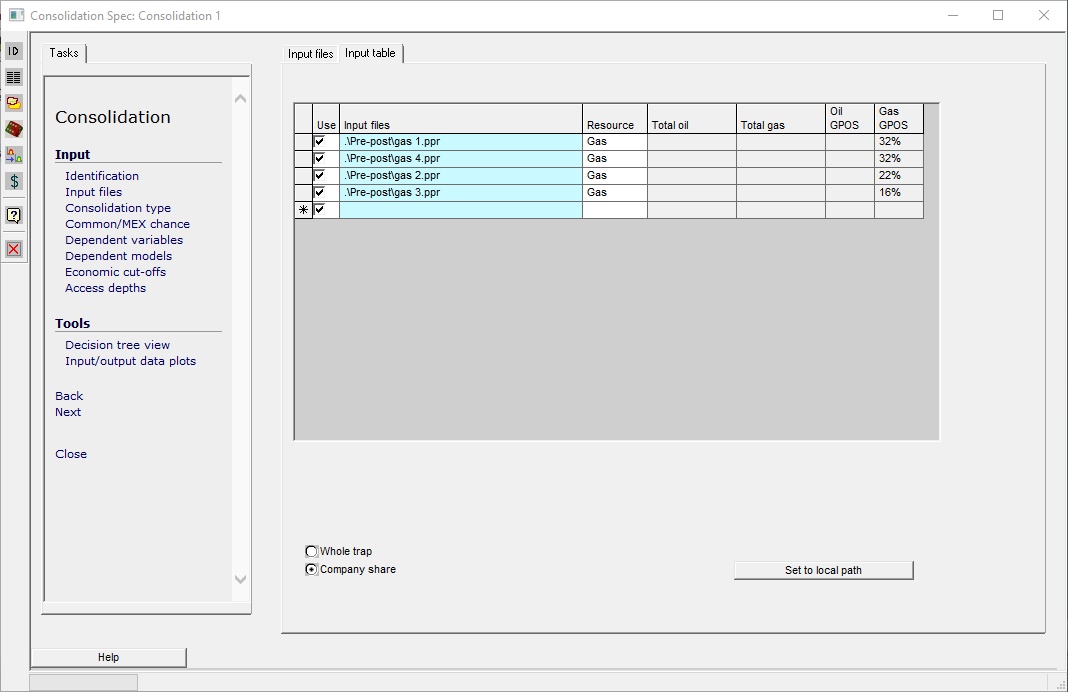Click the dependent distributions icon with arrow
1068x692 pixels.
14,155
